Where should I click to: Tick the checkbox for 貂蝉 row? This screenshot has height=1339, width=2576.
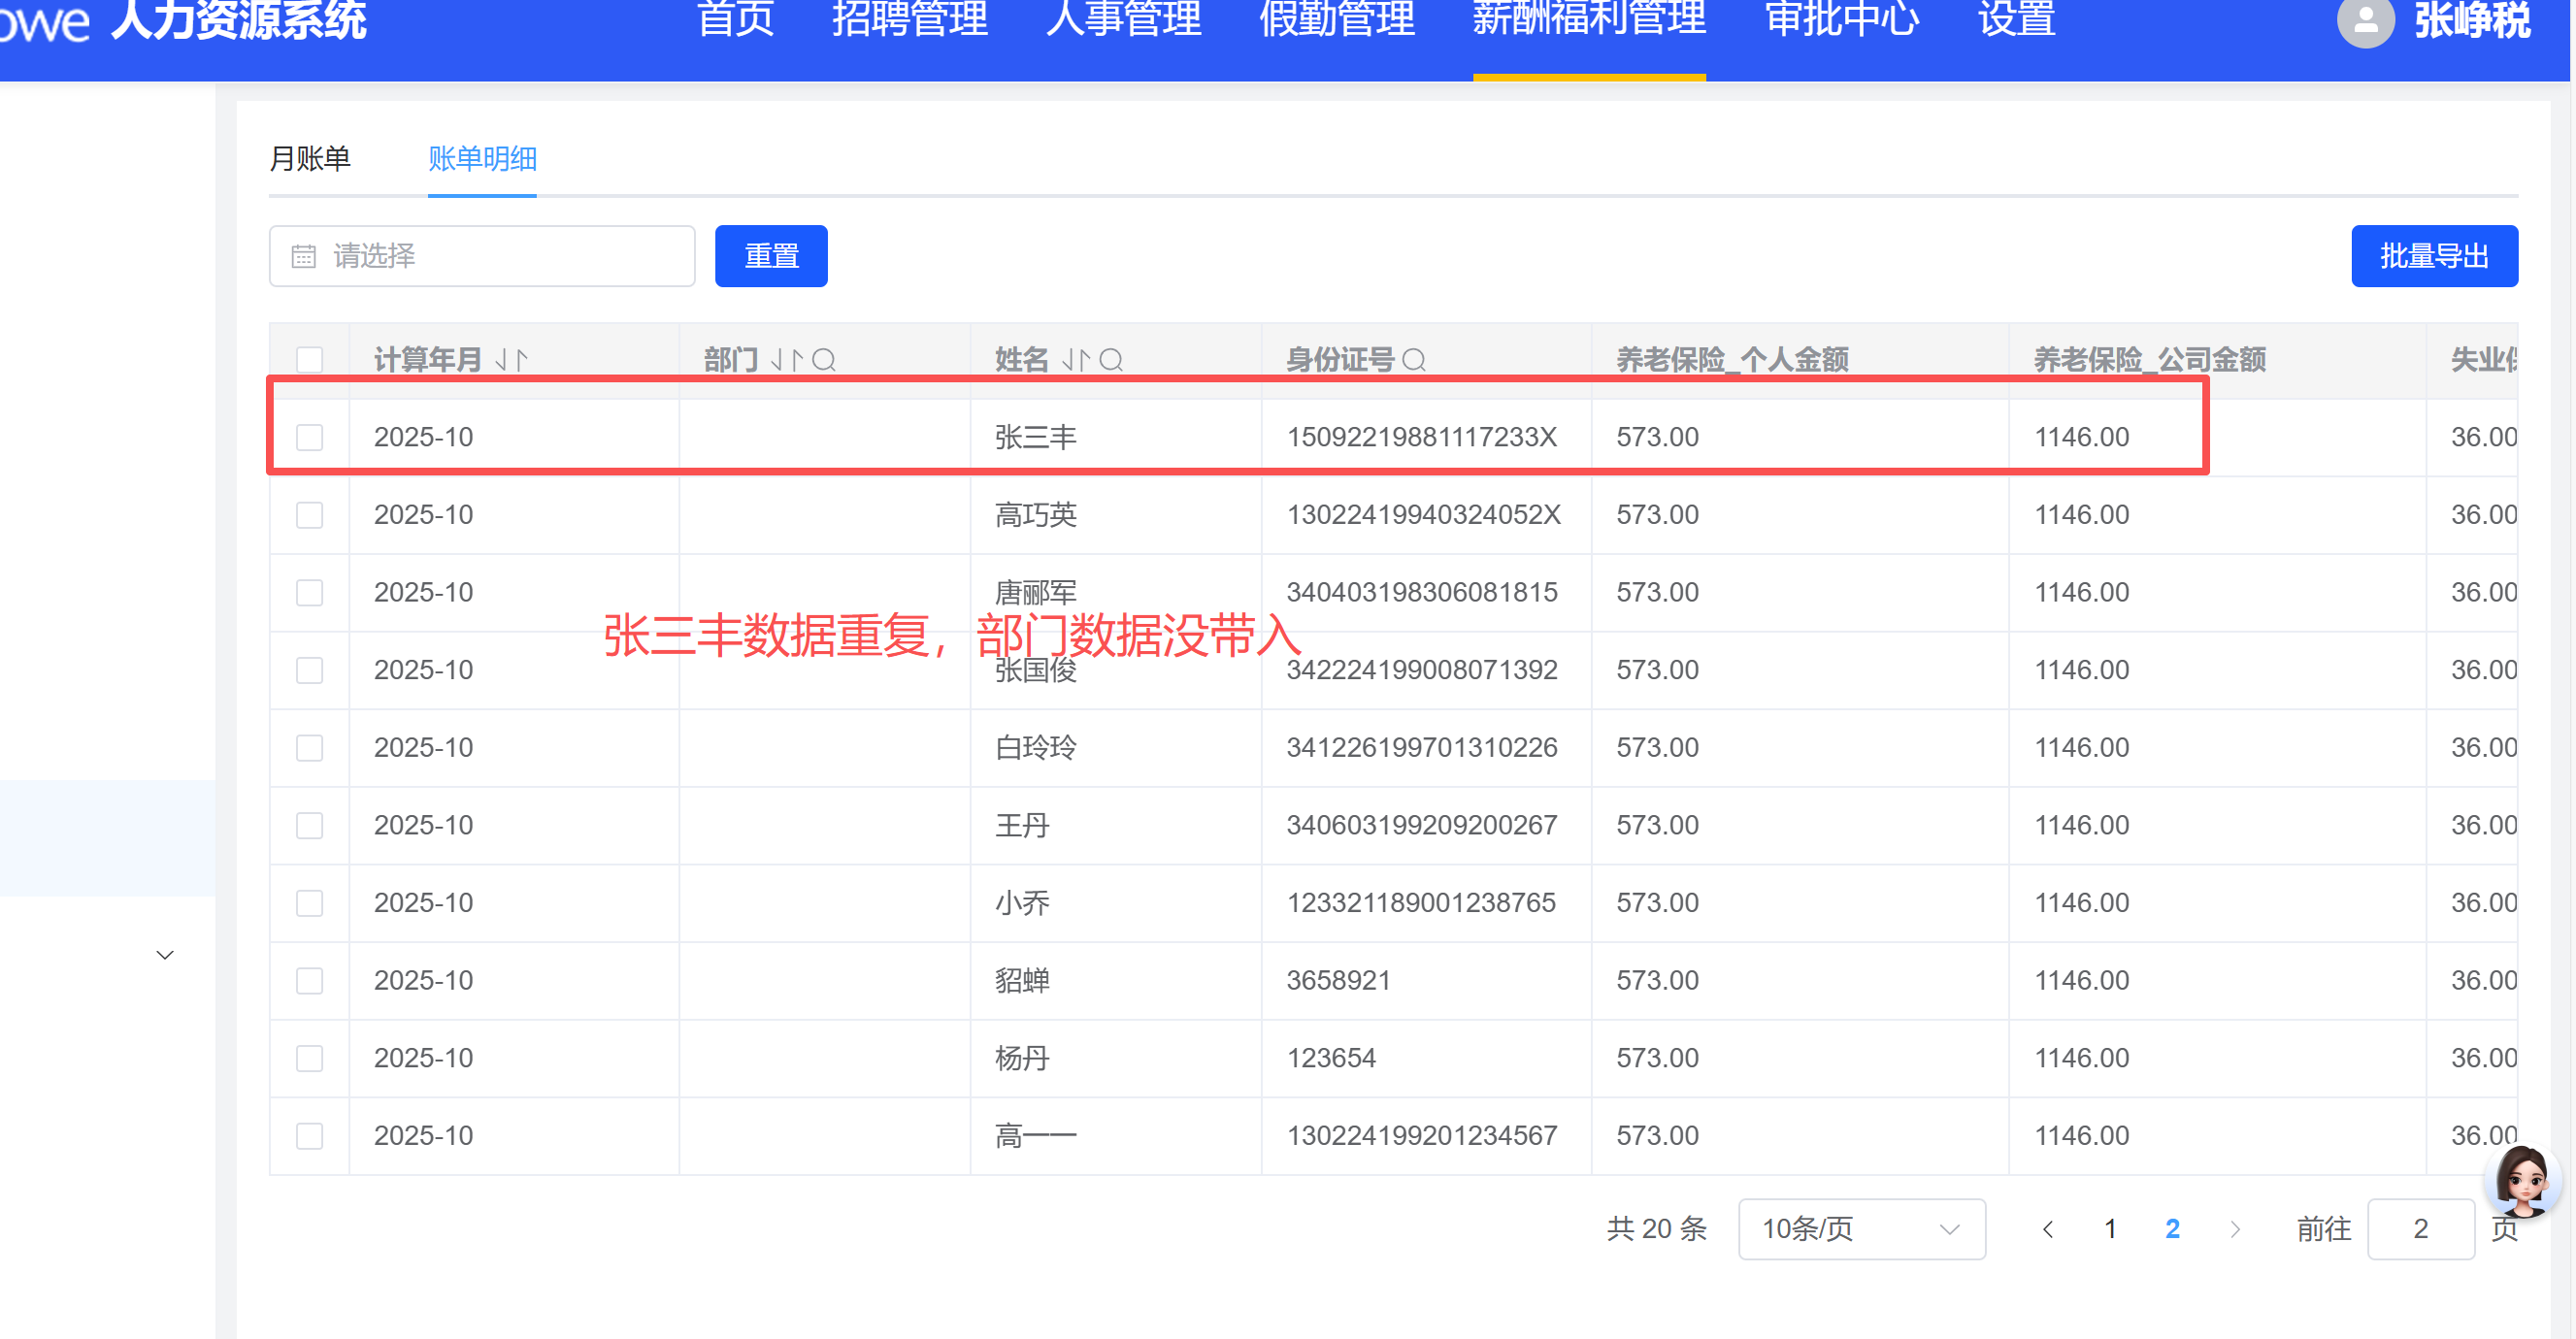pos(310,980)
